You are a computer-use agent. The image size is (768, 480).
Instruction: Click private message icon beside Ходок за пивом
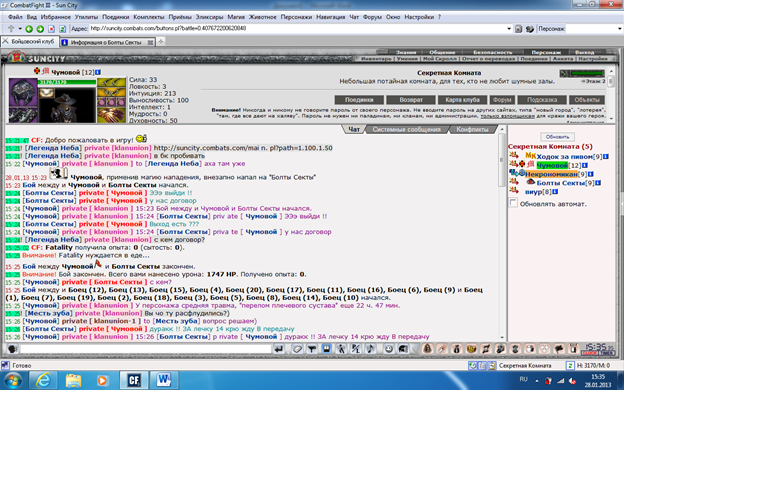[x=514, y=156]
